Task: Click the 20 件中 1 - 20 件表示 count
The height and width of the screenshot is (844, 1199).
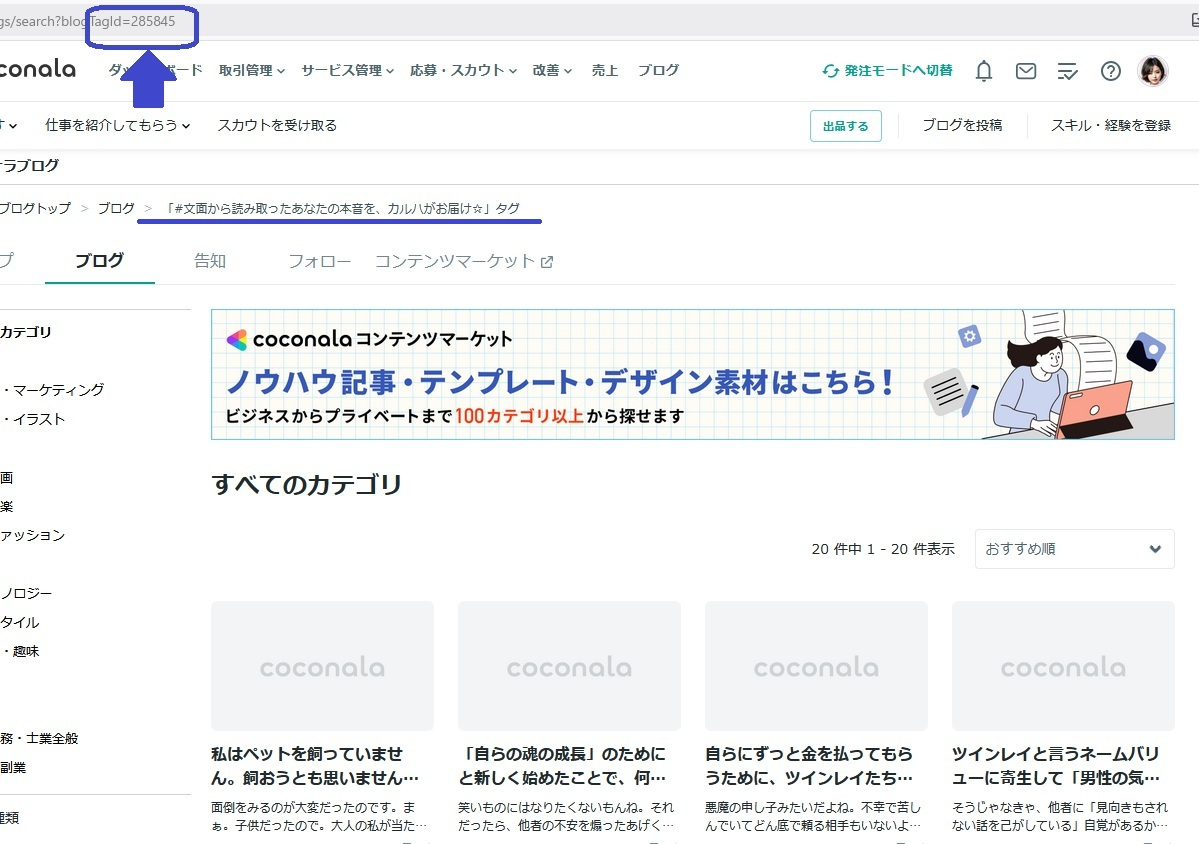Action: (883, 549)
